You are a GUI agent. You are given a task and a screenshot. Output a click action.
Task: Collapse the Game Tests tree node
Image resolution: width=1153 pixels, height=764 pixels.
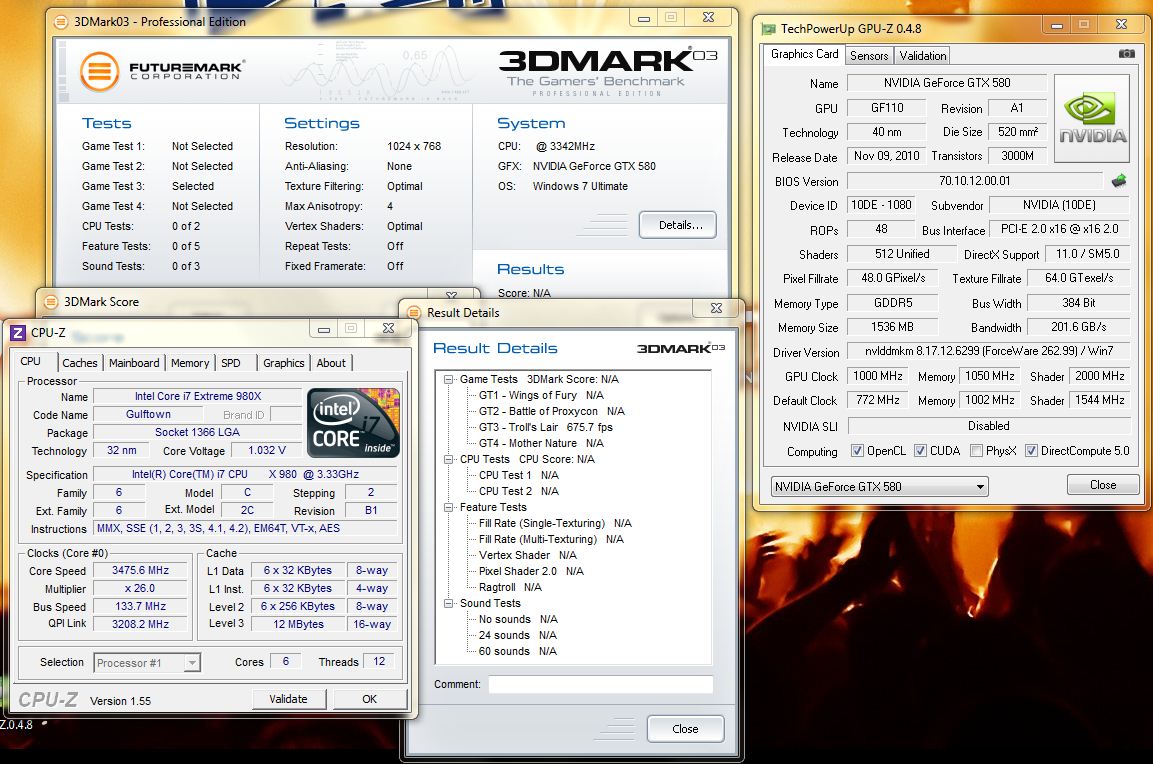tap(449, 380)
